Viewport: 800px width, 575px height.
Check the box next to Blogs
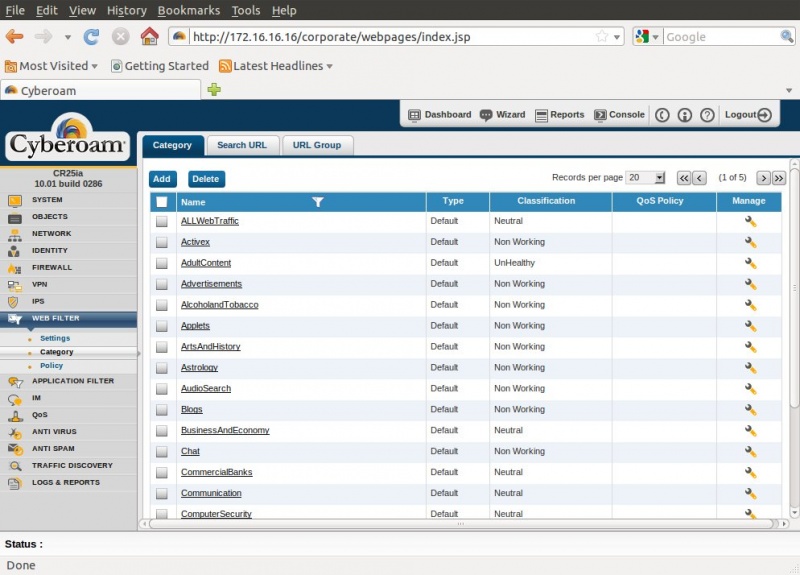tap(161, 410)
